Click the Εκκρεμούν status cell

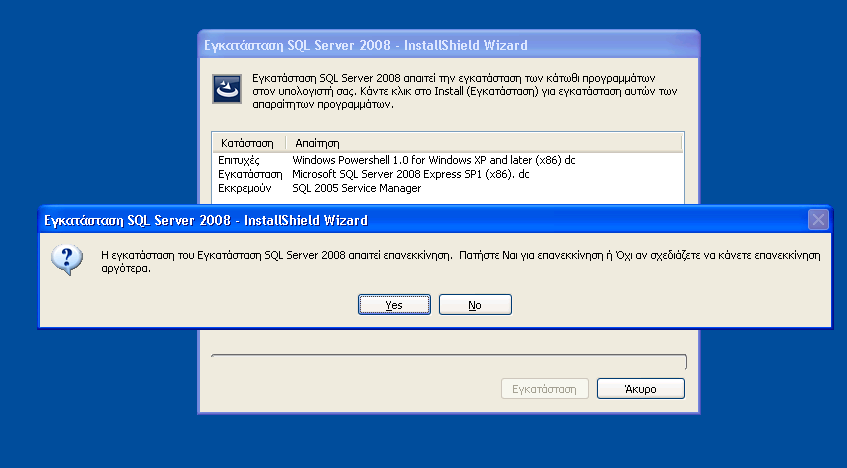(x=245, y=188)
